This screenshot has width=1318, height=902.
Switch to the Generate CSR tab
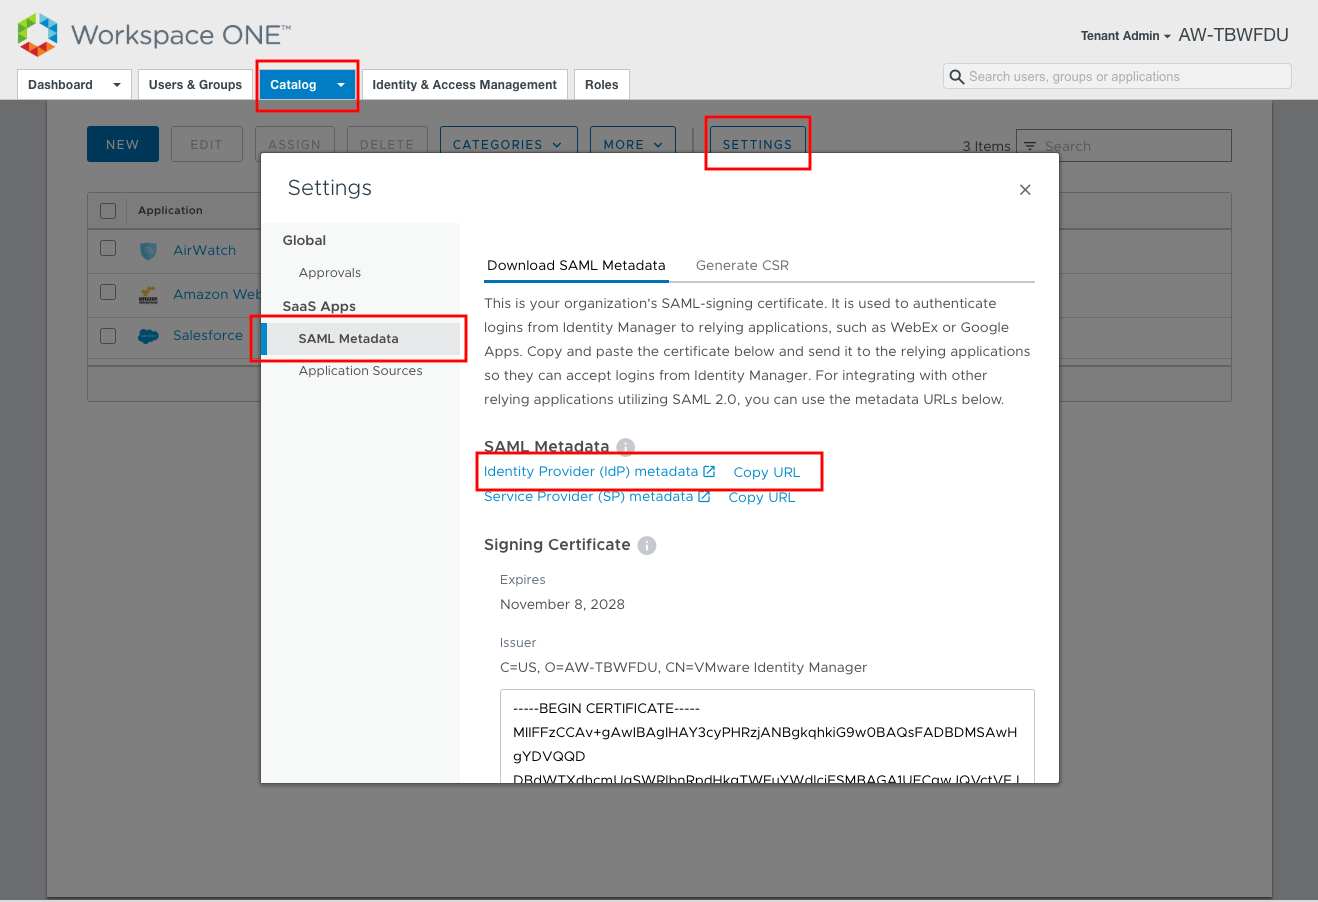coord(742,266)
